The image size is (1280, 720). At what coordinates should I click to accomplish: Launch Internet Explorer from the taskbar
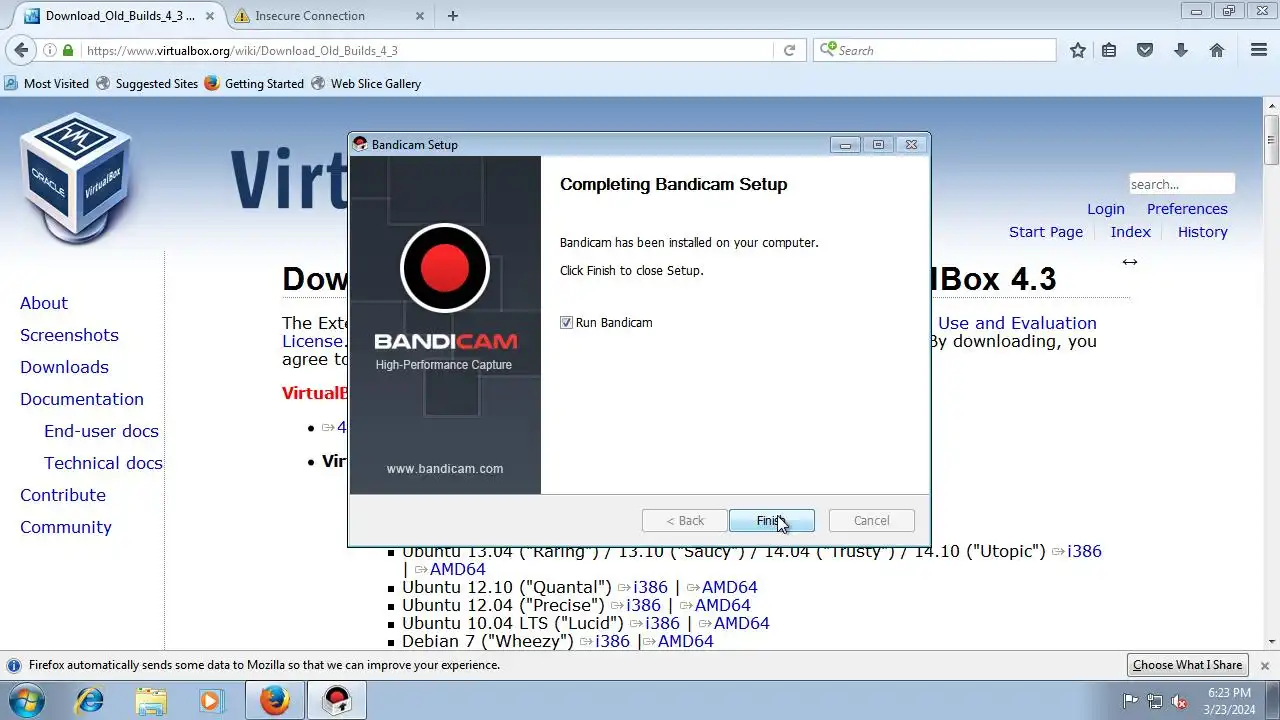[x=90, y=701]
